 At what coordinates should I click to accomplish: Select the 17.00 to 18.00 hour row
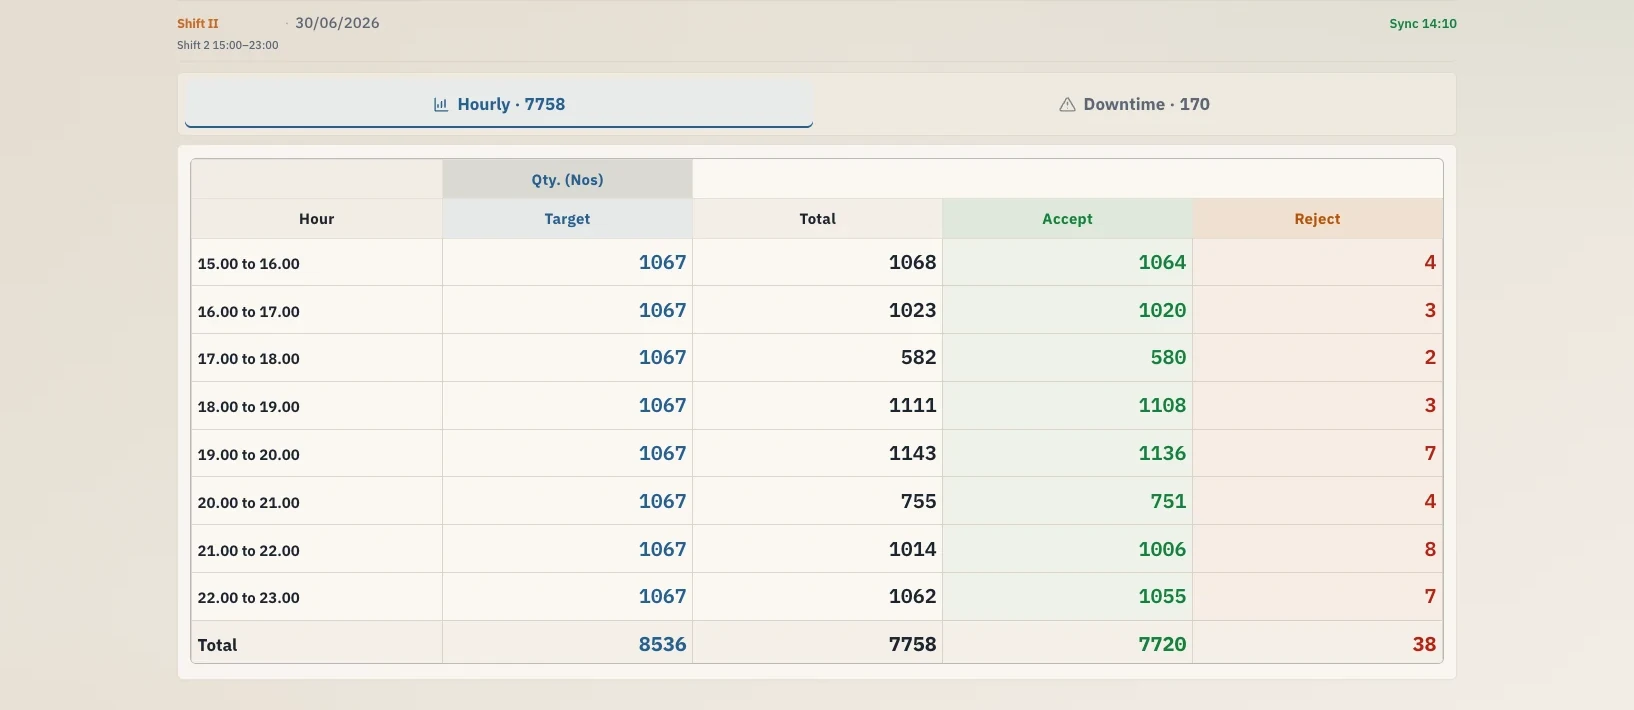817,358
